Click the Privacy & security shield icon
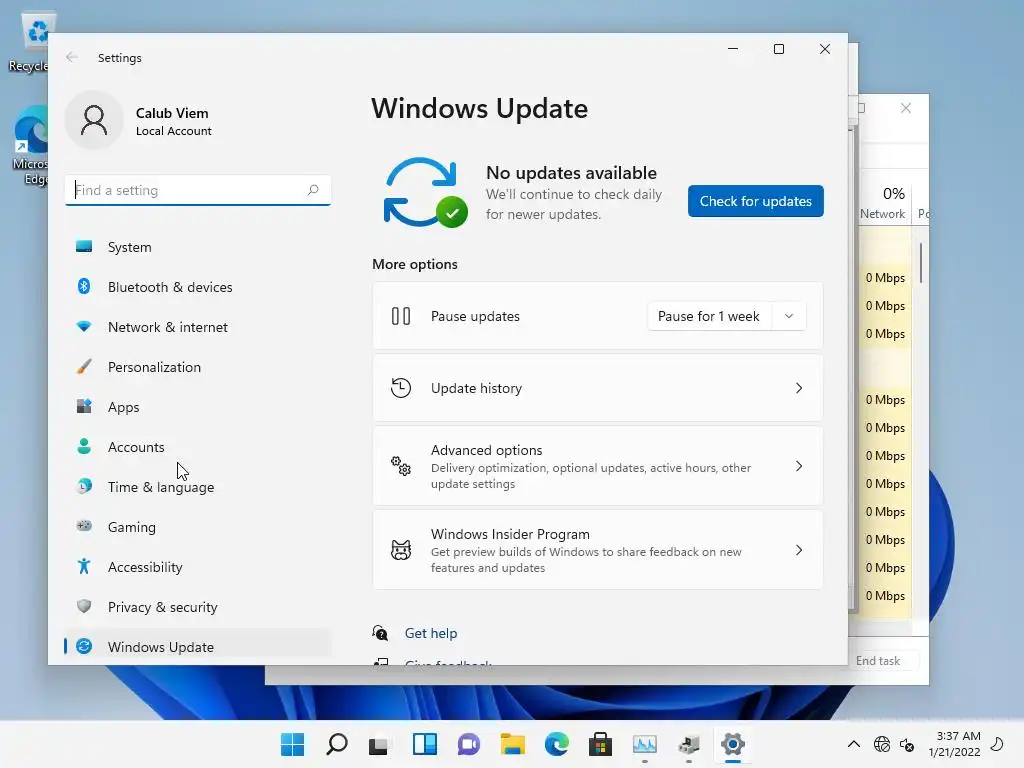1024x768 pixels. pyautogui.click(x=84, y=606)
